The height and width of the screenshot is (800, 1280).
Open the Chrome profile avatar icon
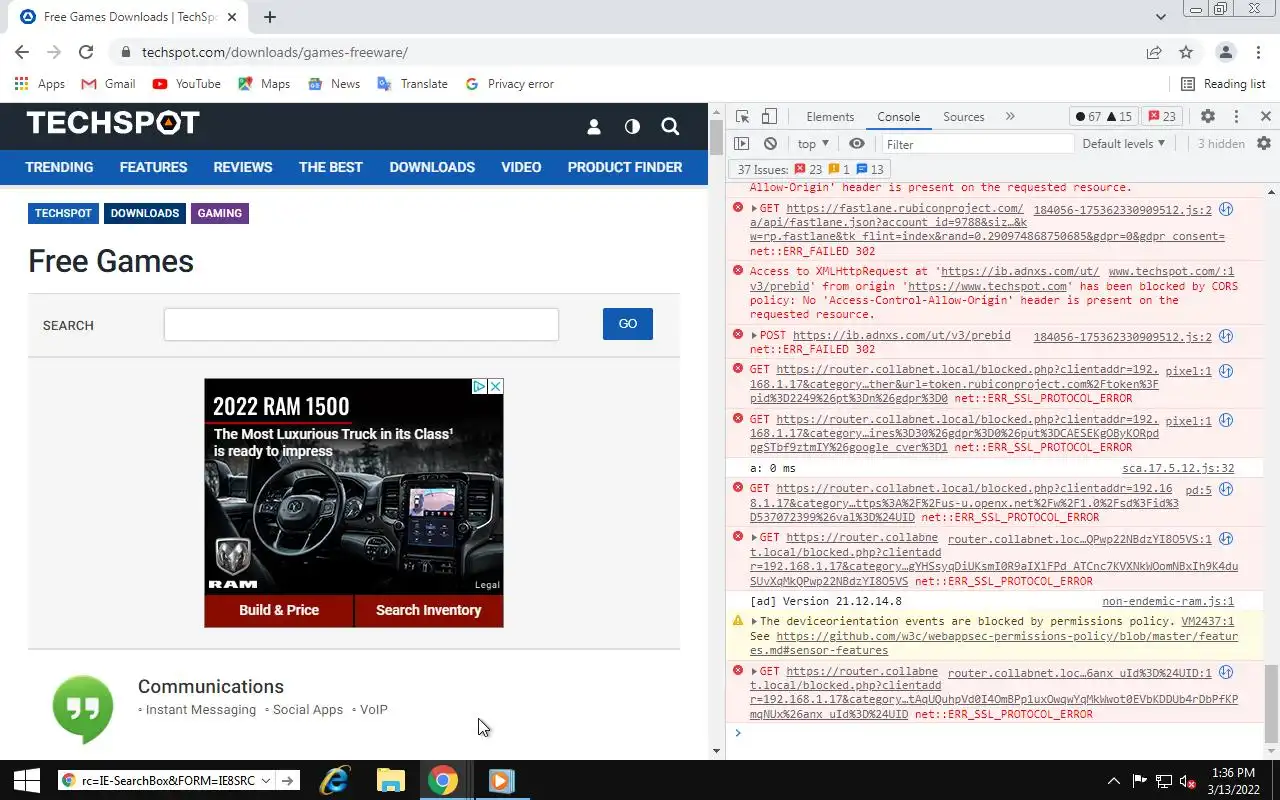pyautogui.click(x=1226, y=52)
